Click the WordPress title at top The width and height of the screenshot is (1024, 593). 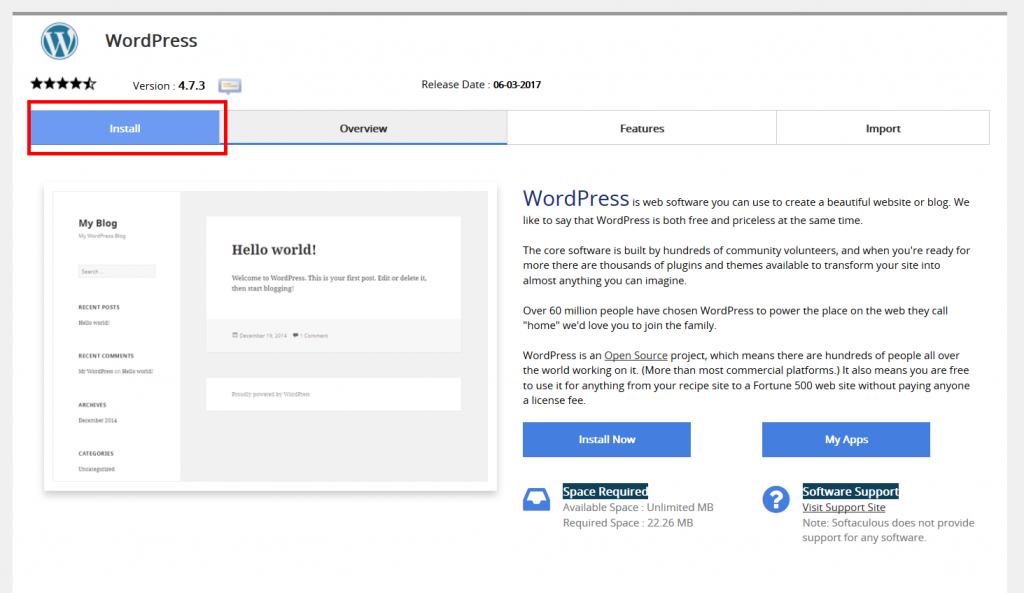(152, 40)
